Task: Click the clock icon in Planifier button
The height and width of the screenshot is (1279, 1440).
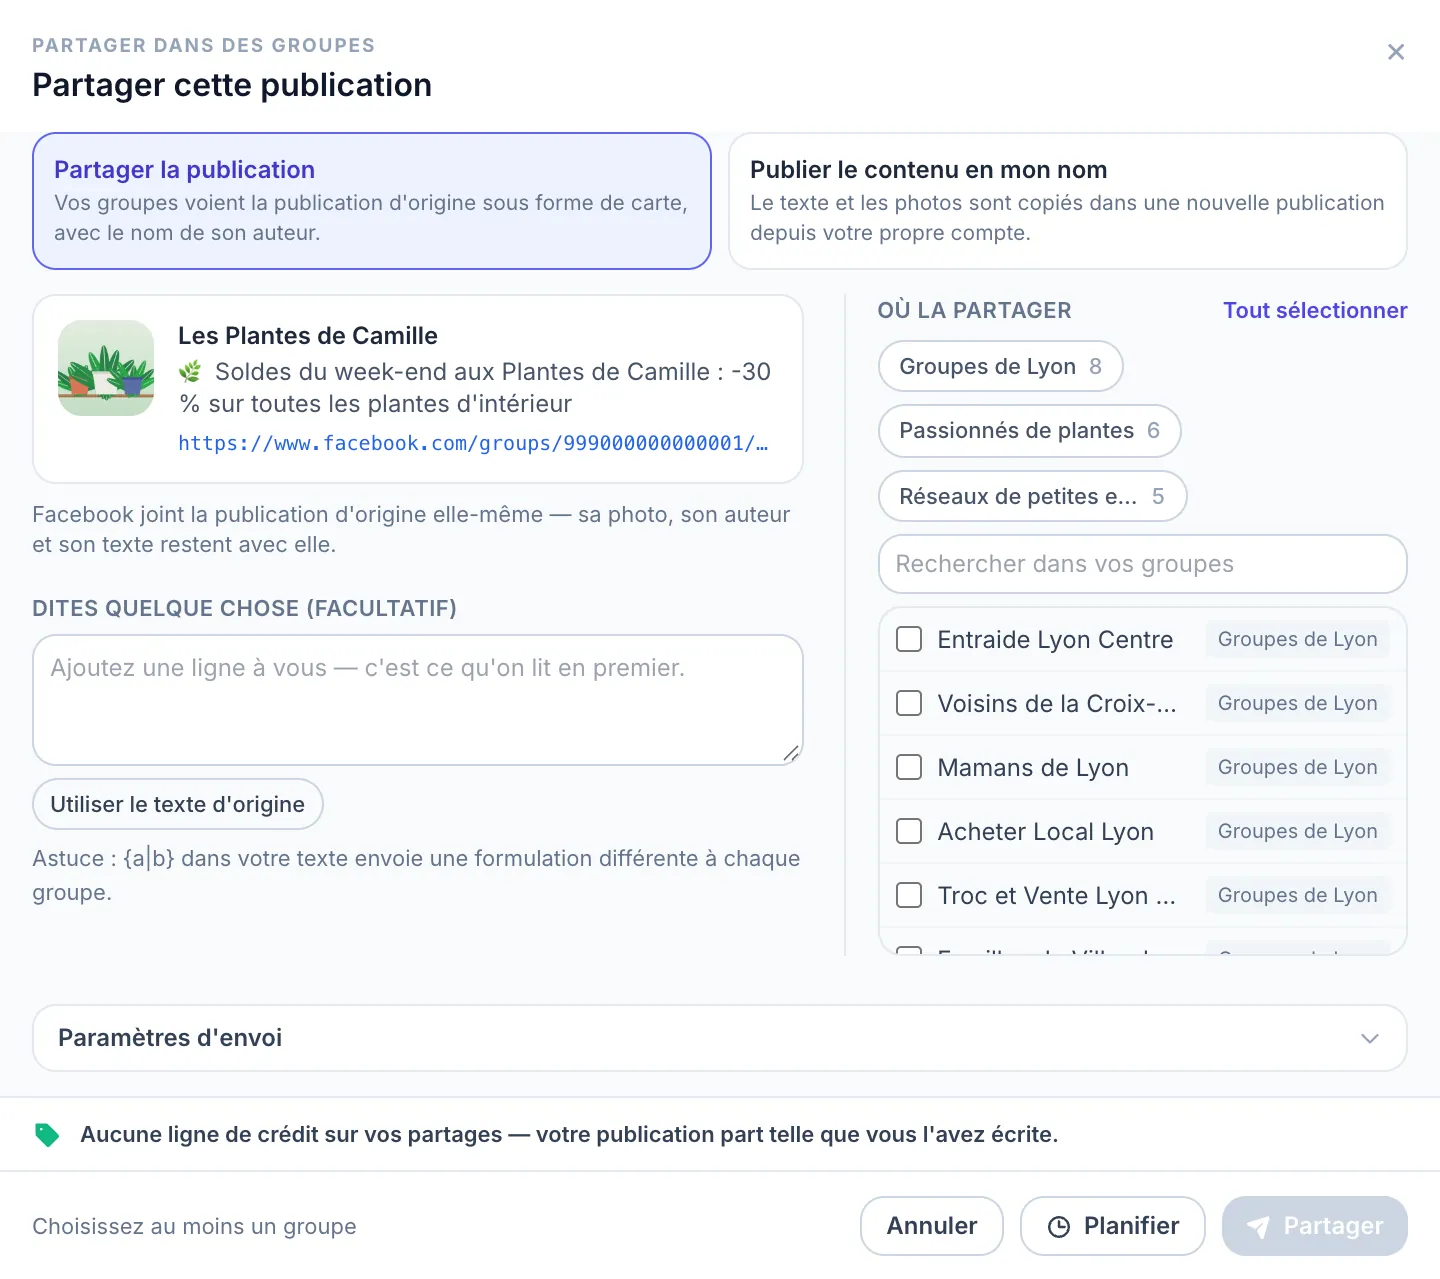Action: coord(1059,1226)
